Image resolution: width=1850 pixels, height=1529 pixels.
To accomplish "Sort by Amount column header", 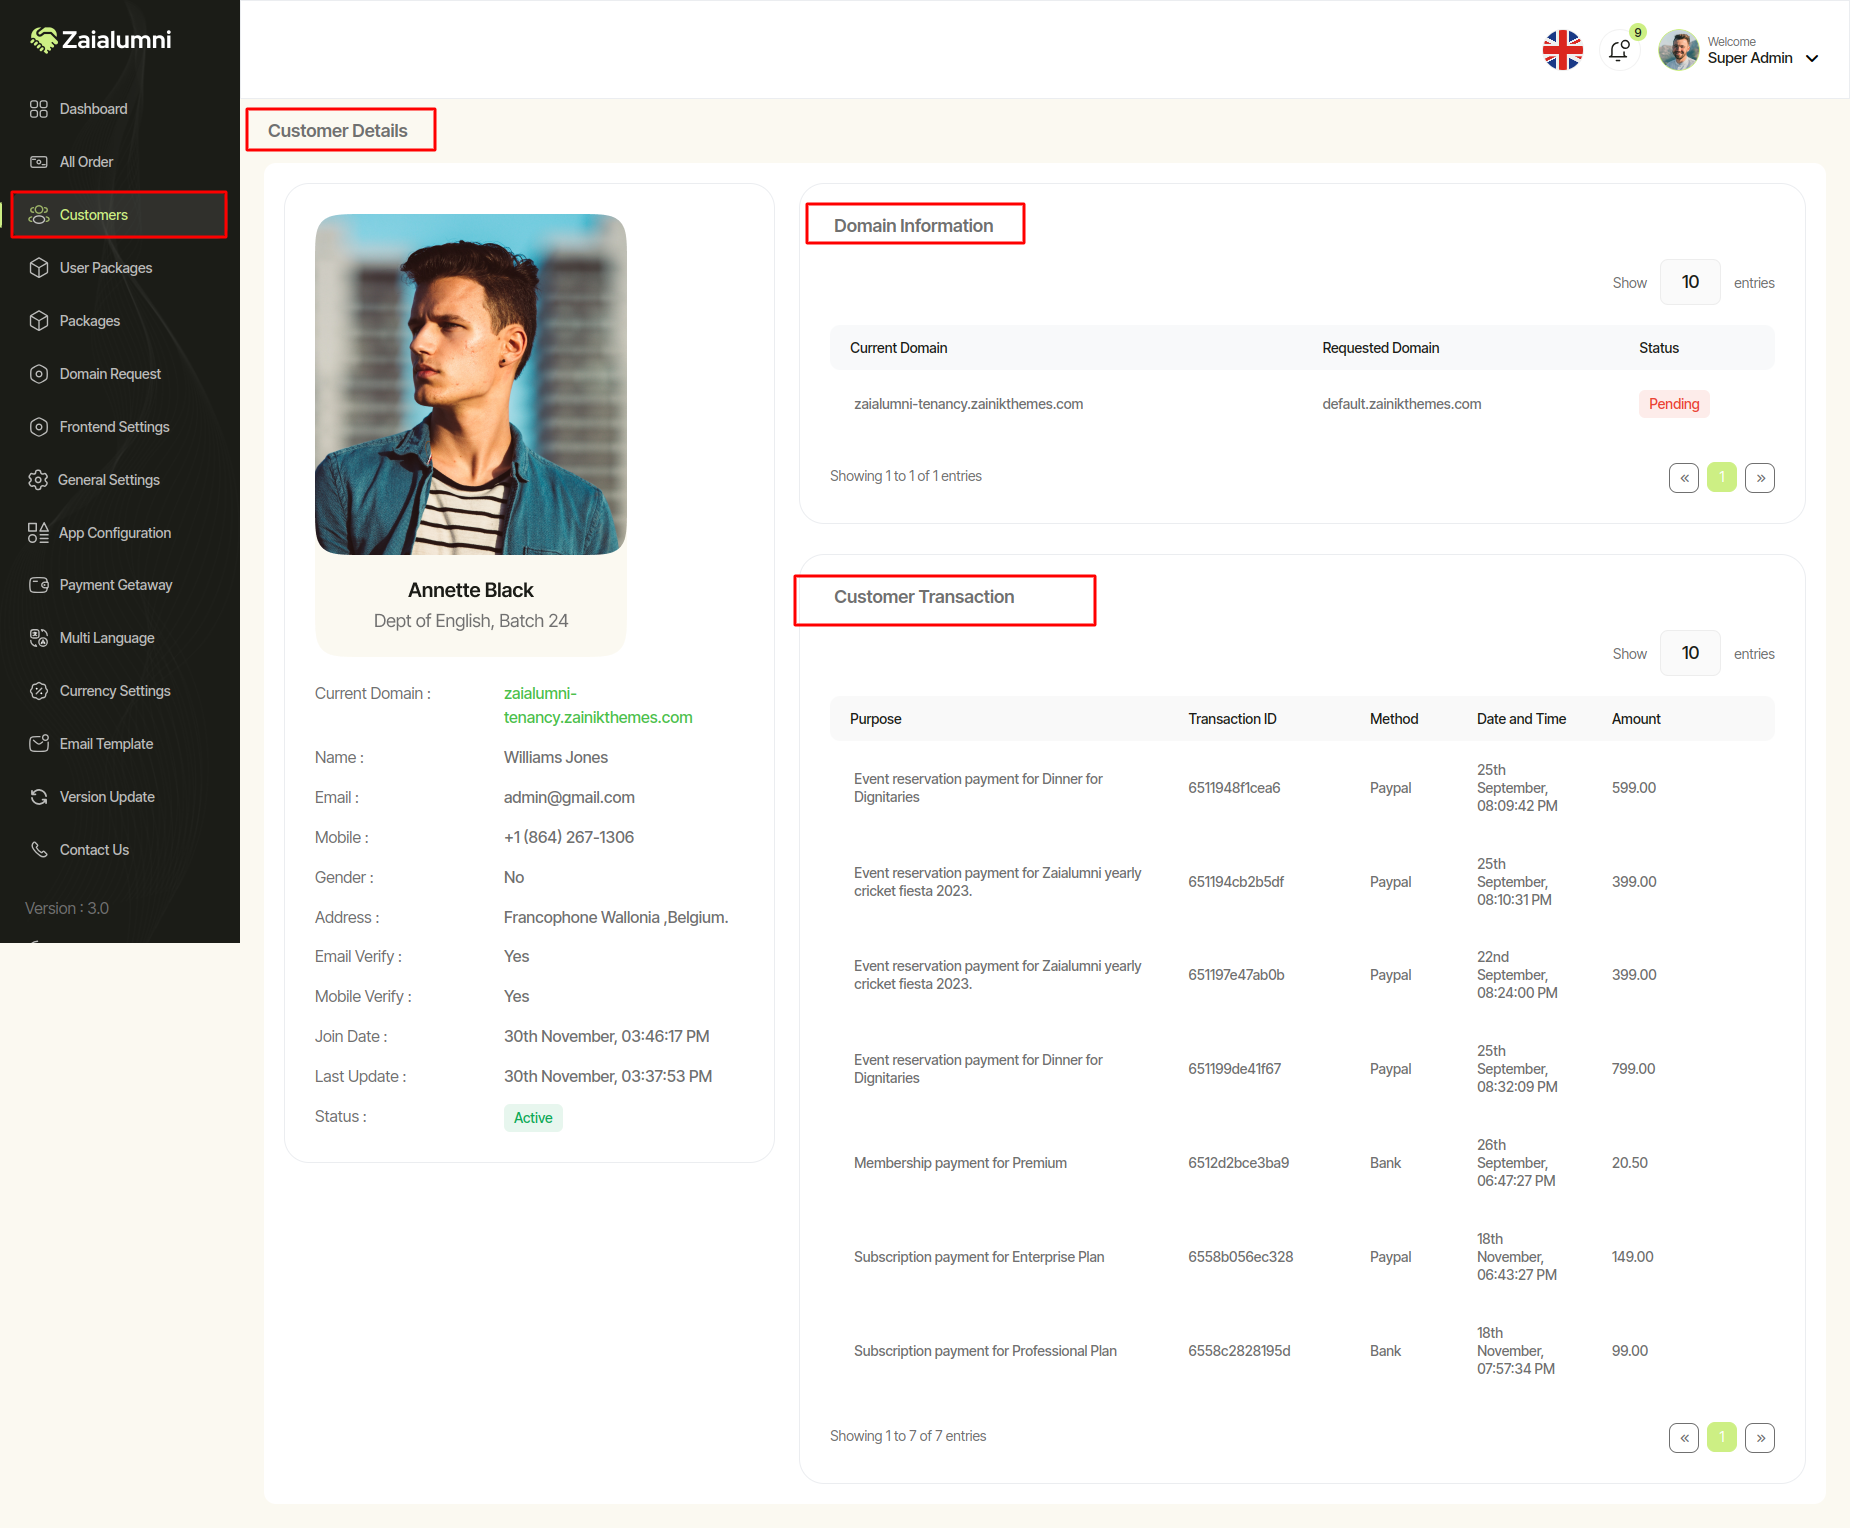I will 1636,719.
